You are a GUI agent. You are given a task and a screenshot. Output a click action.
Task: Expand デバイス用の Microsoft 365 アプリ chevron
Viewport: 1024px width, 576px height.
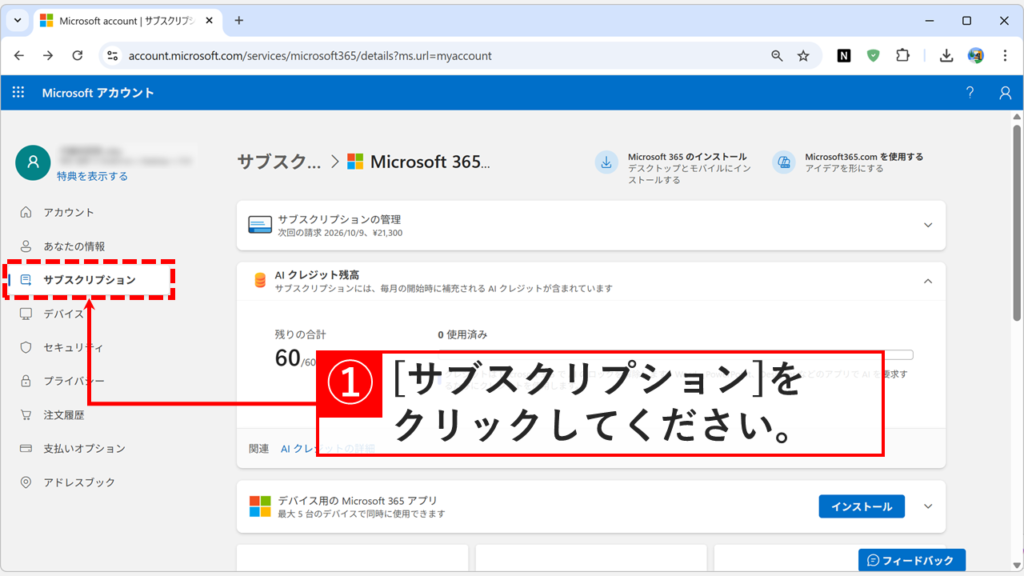pos(928,506)
